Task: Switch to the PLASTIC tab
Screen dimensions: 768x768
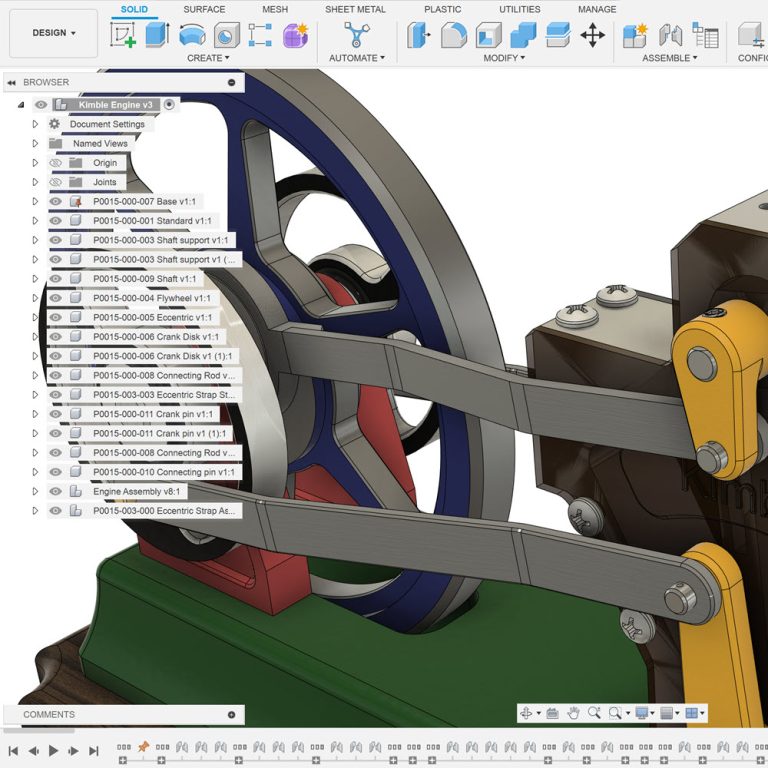Action: click(442, 9)
